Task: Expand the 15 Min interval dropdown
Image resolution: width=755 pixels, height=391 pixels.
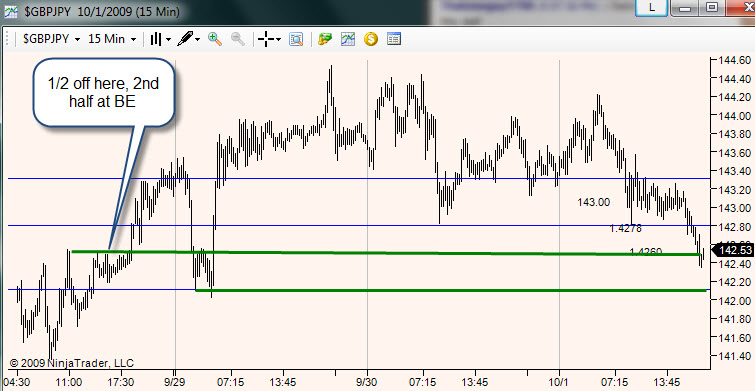Action: [112, 39]
